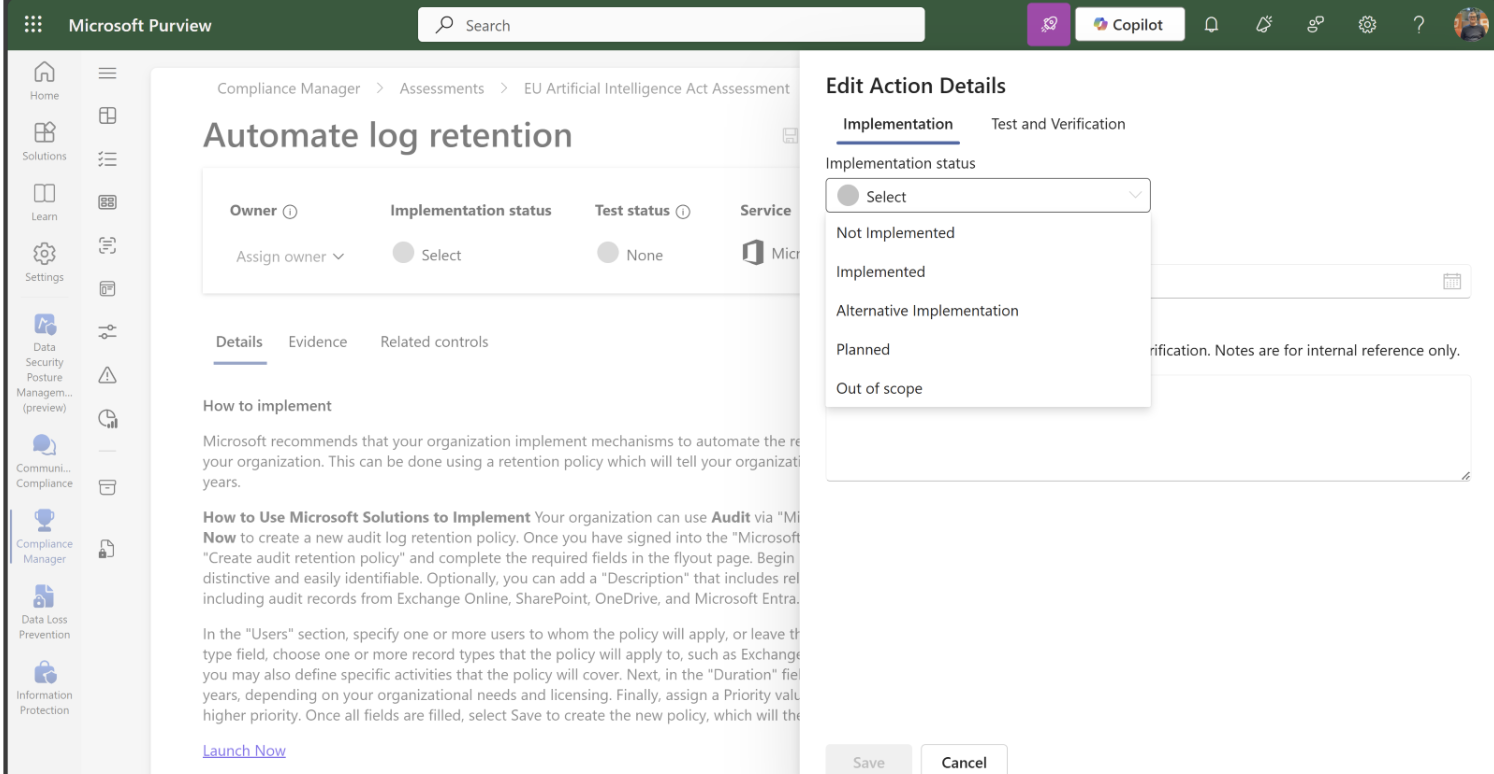Image resolution: width=1494 pixels, height=774 pixels.
Task: Choose Out of scope option
Action: pos(988,389)
